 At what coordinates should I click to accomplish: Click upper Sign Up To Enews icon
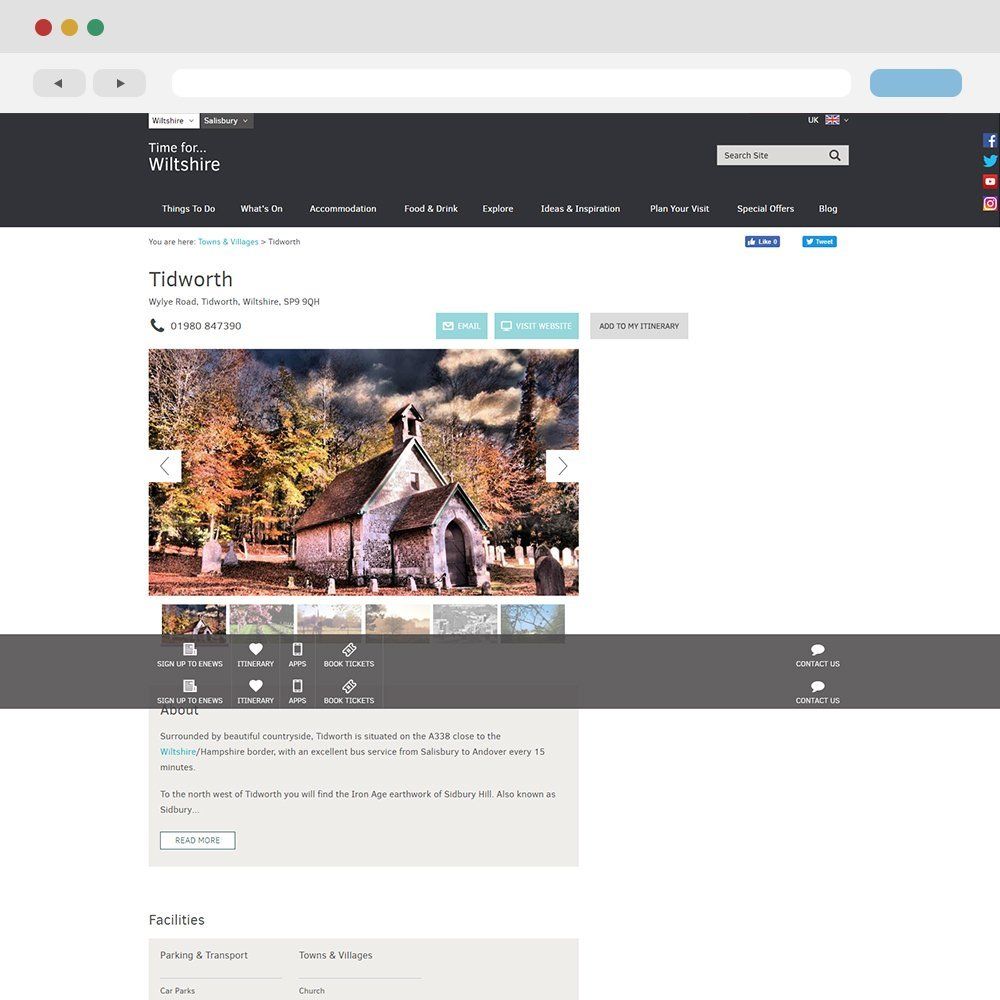[x=189, y=649]
